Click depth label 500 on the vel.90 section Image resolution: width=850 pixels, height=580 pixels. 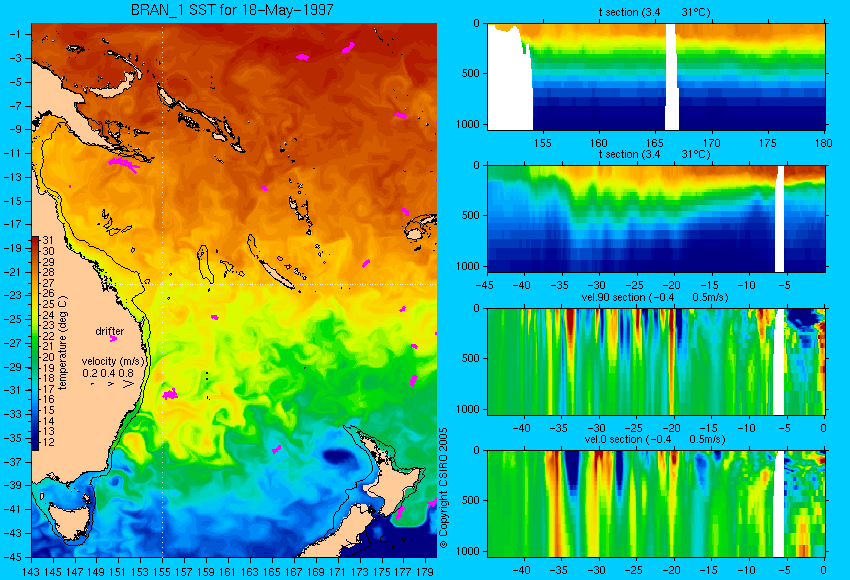point(471,358)
